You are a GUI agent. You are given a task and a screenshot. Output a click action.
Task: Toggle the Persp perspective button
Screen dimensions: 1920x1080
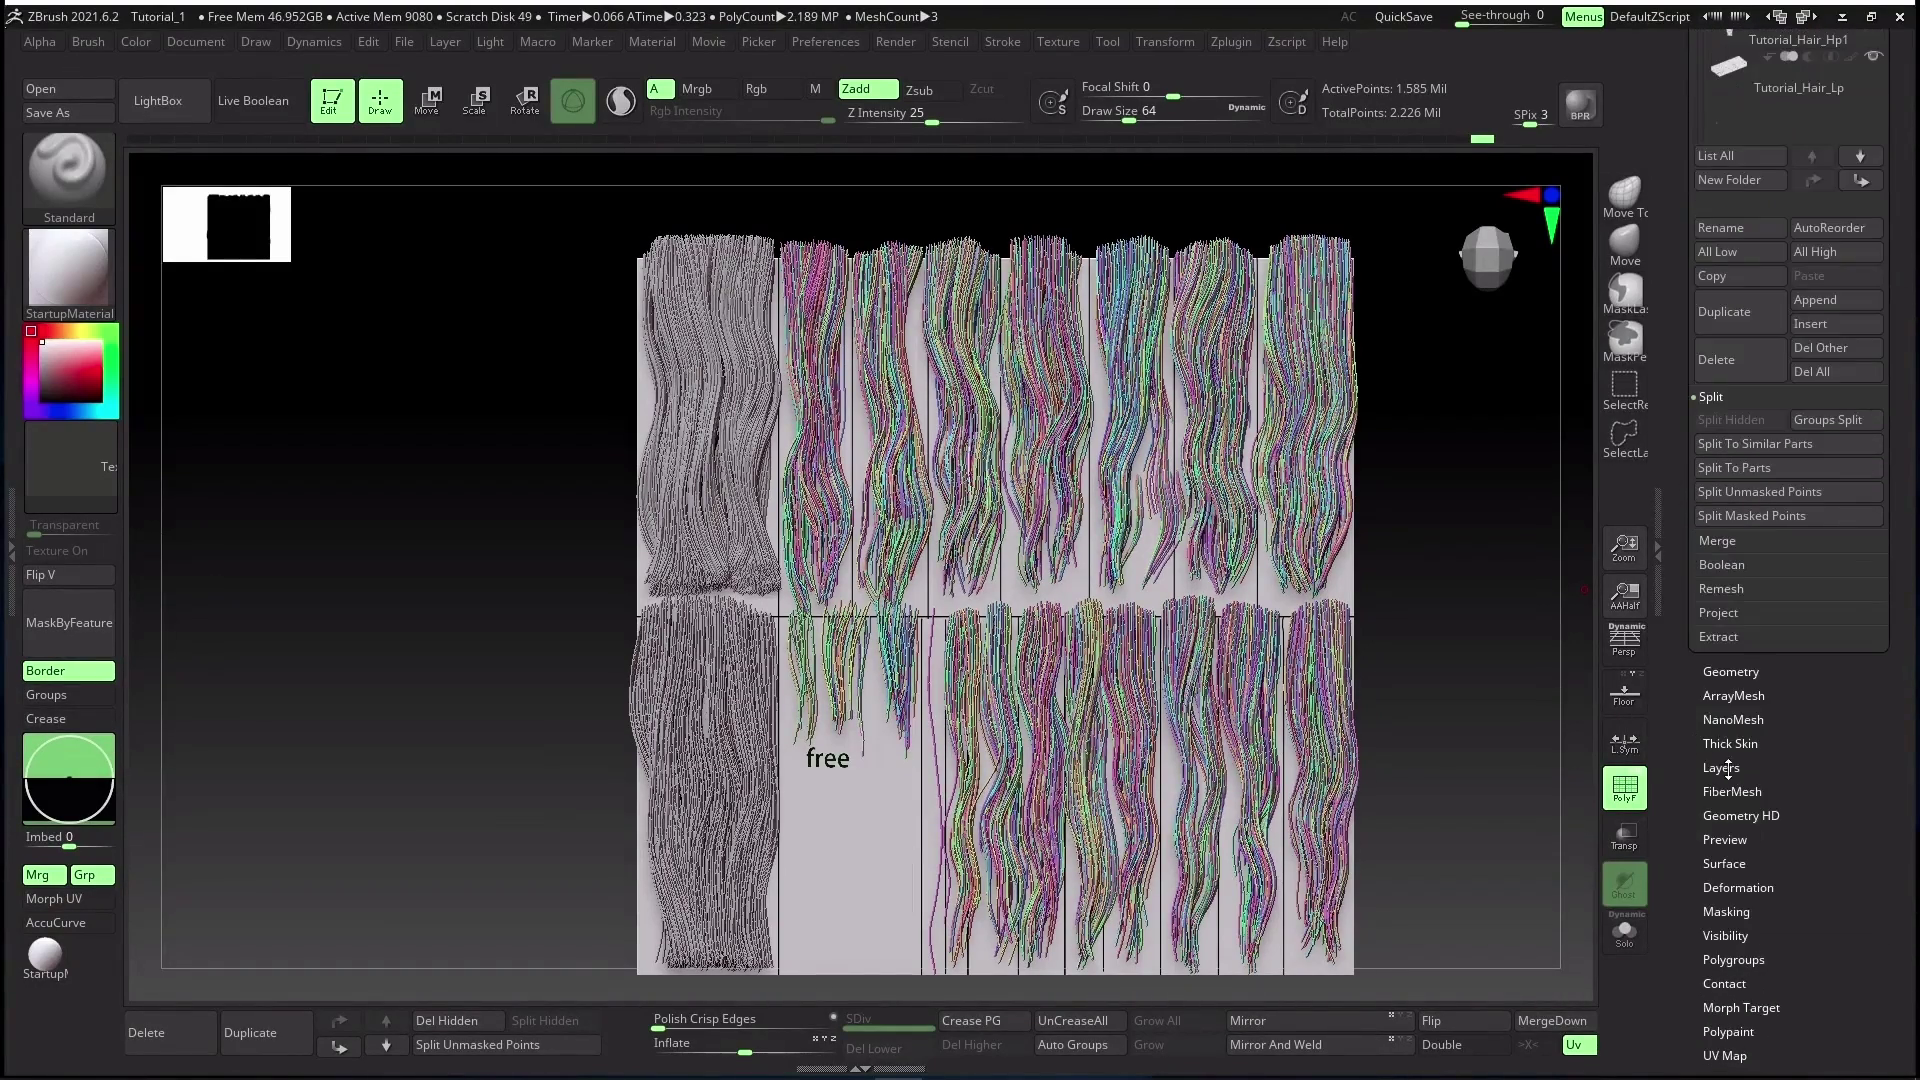[1625, 640]
